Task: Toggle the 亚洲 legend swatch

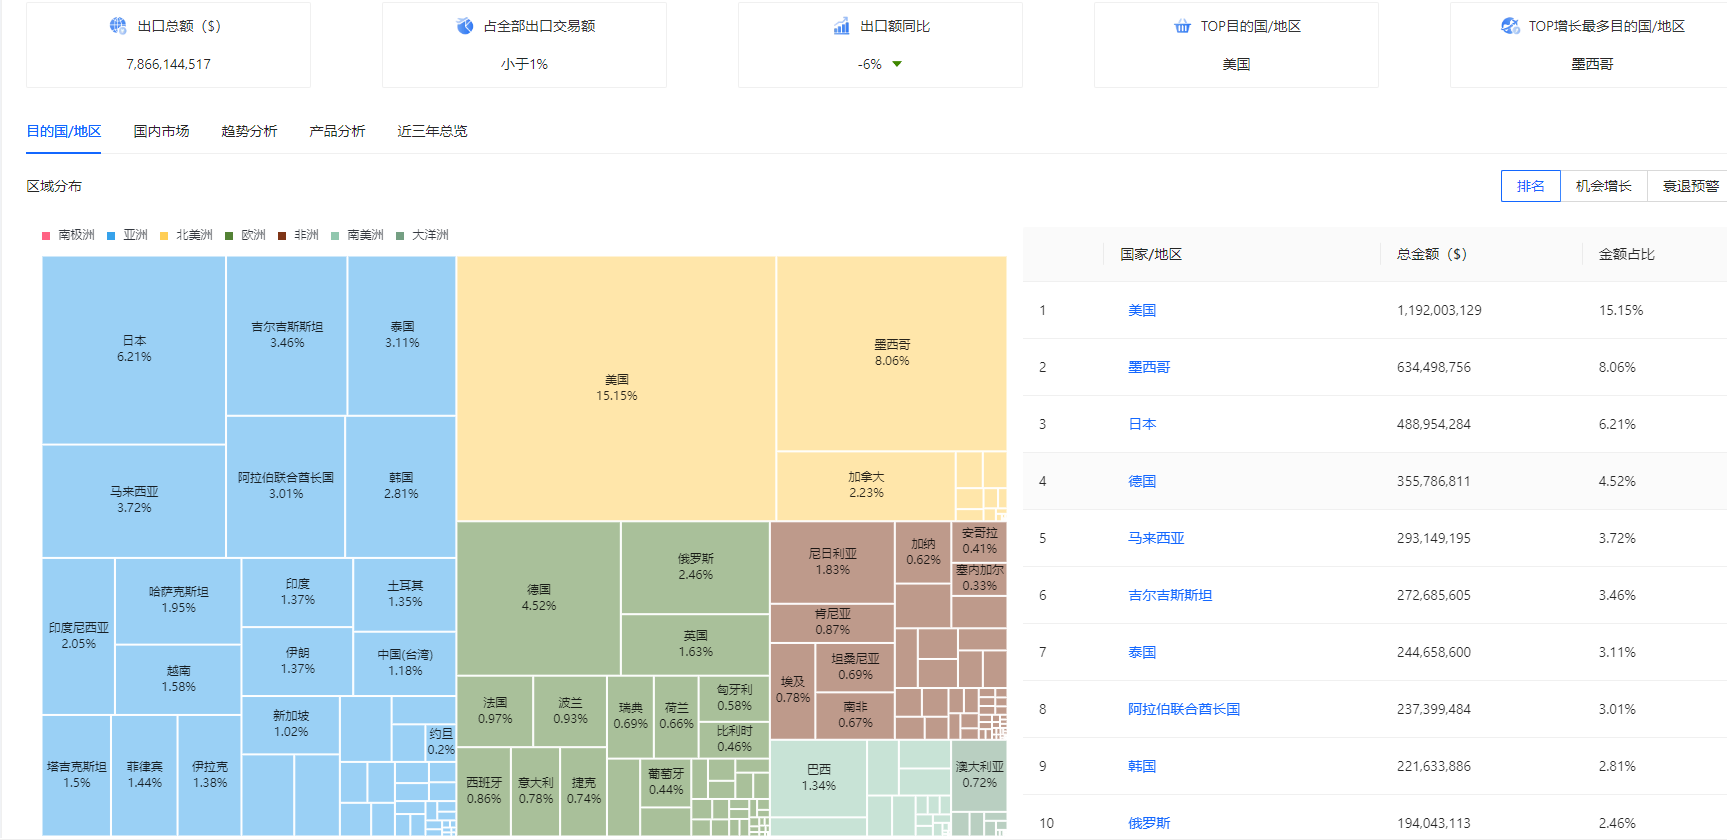Action: point(111,236)
